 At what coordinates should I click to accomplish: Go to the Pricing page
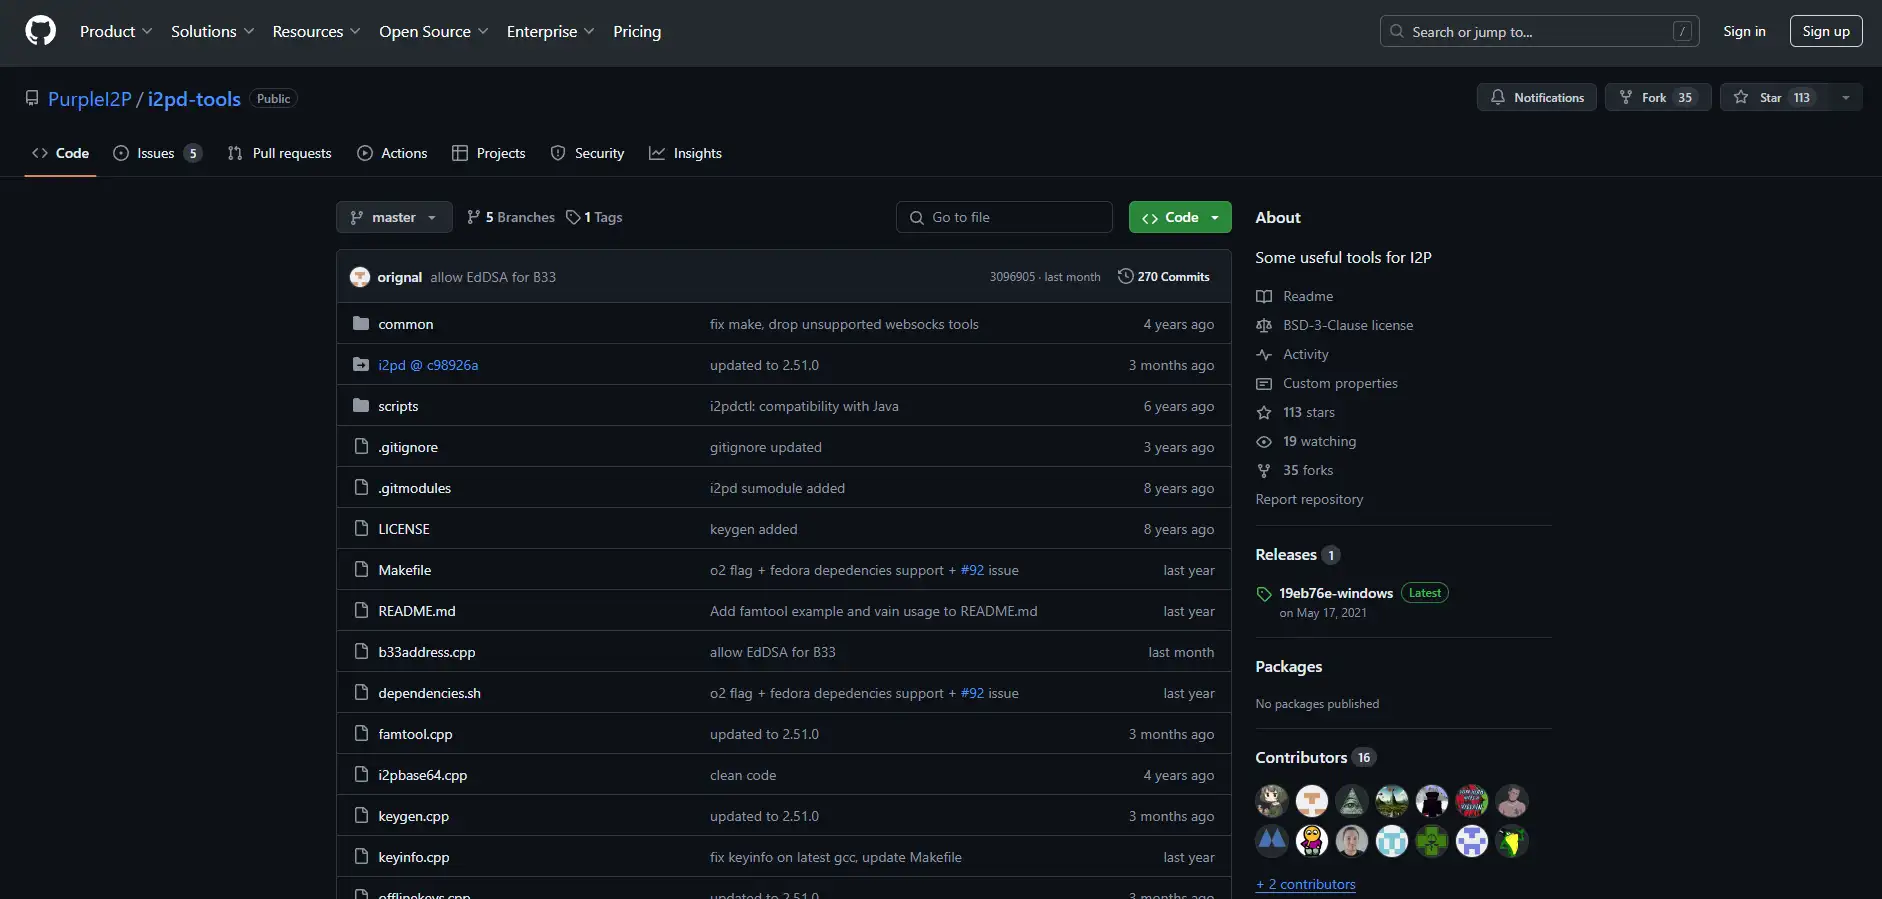click(637, 31)
